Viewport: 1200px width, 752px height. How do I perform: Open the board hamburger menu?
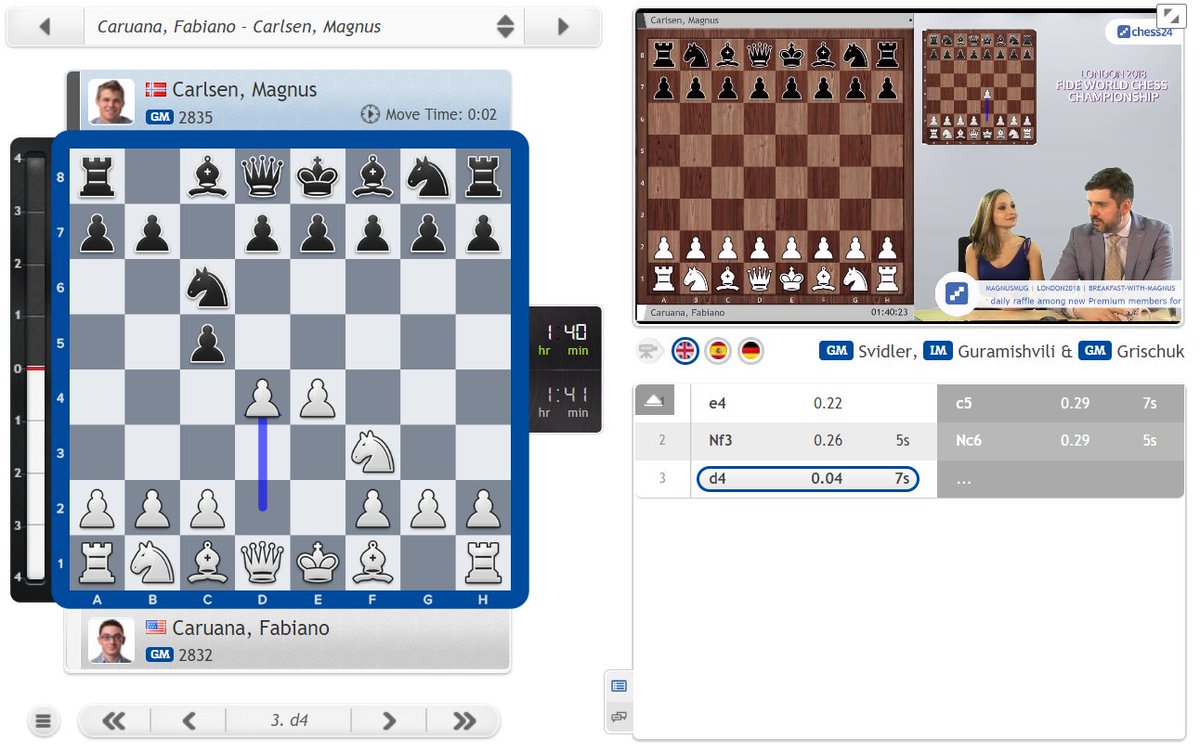42,720
